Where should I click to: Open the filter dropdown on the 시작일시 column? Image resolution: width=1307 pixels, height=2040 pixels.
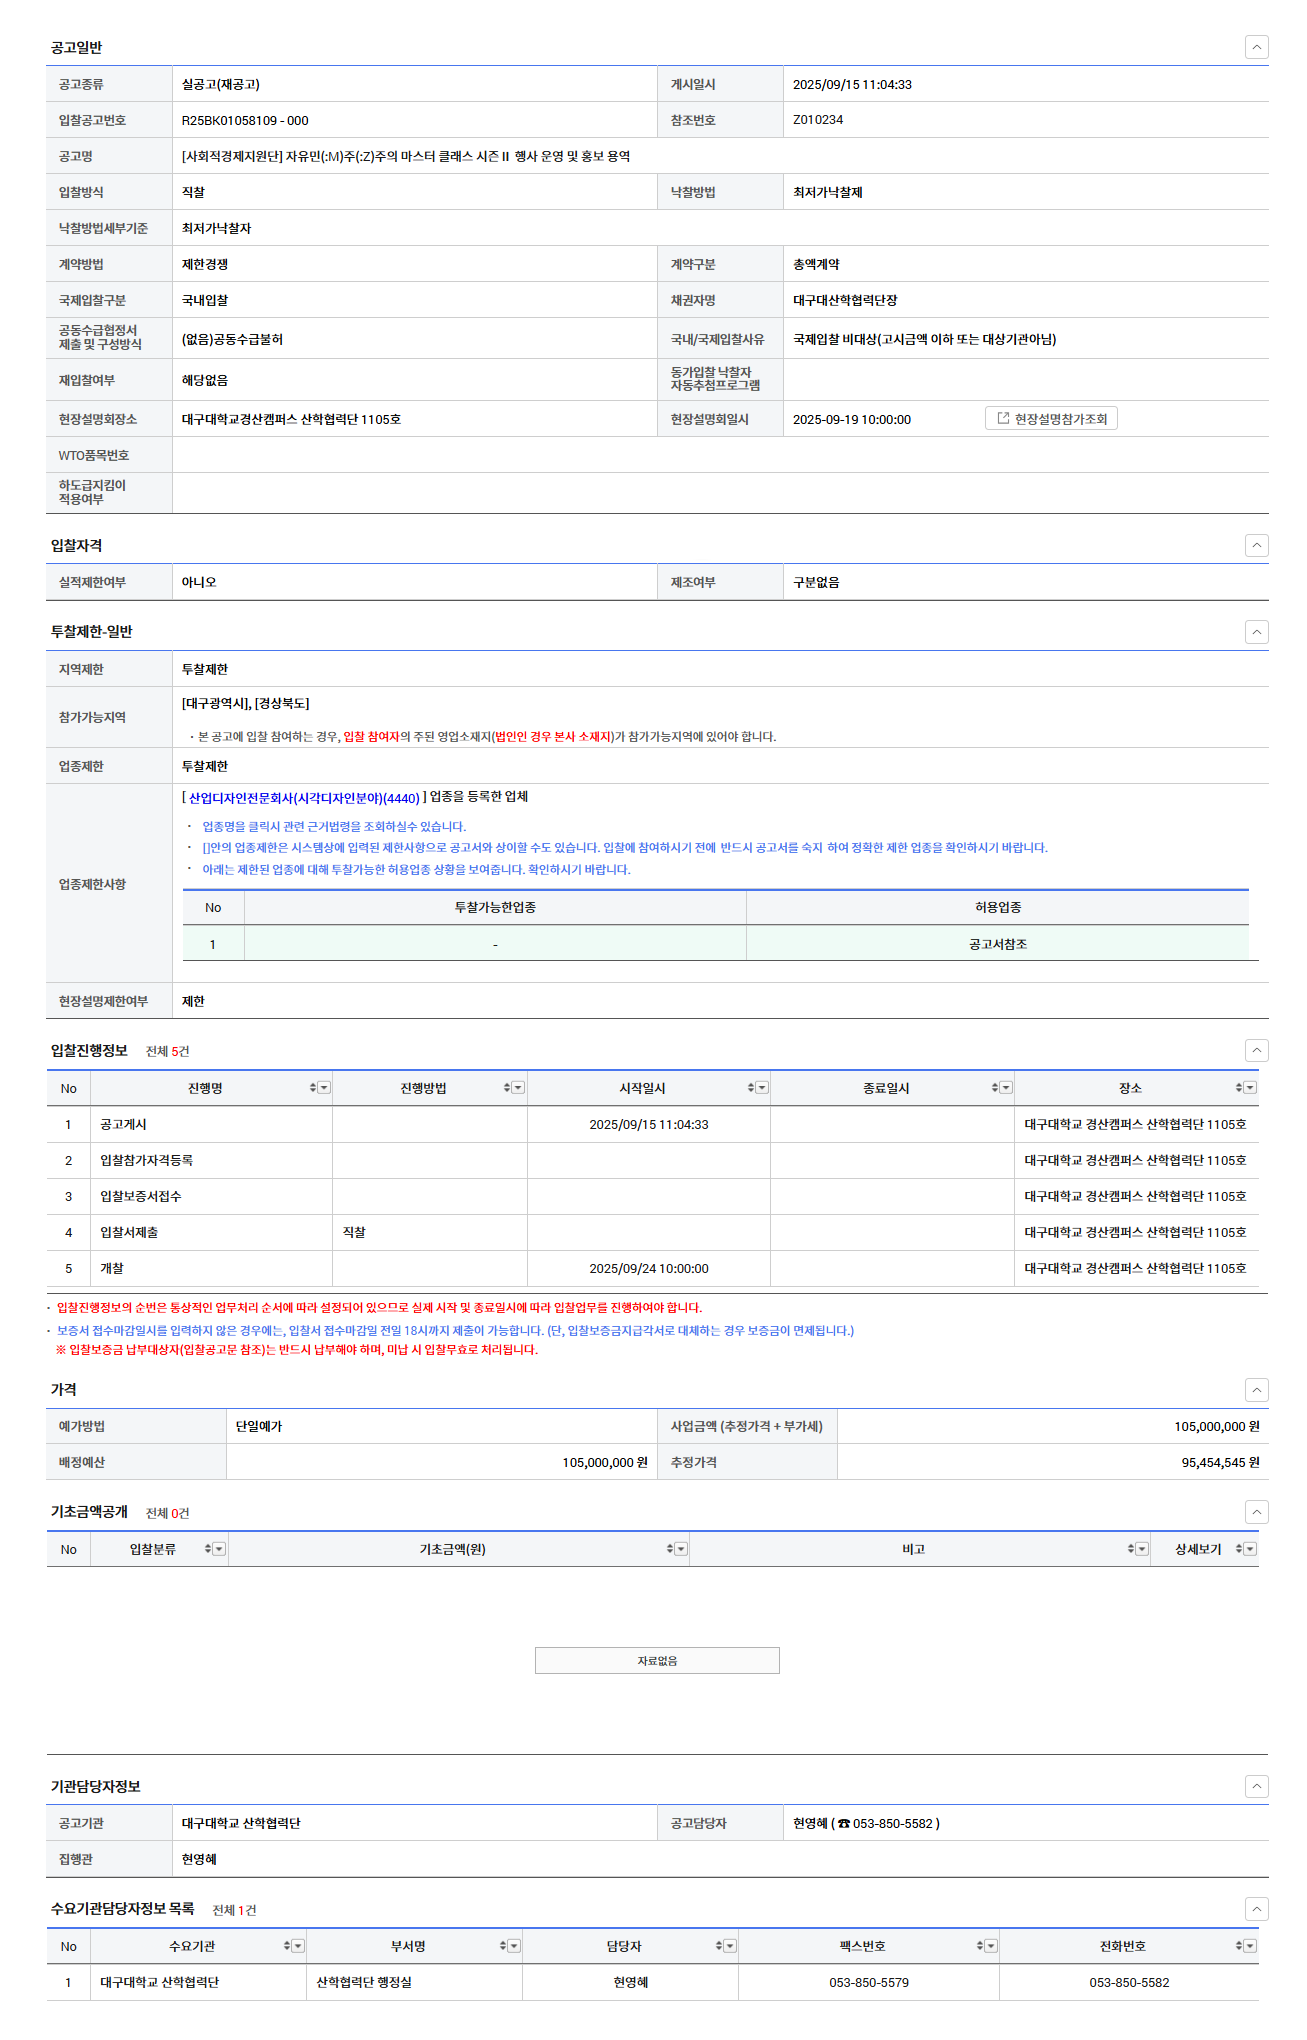762,1088
